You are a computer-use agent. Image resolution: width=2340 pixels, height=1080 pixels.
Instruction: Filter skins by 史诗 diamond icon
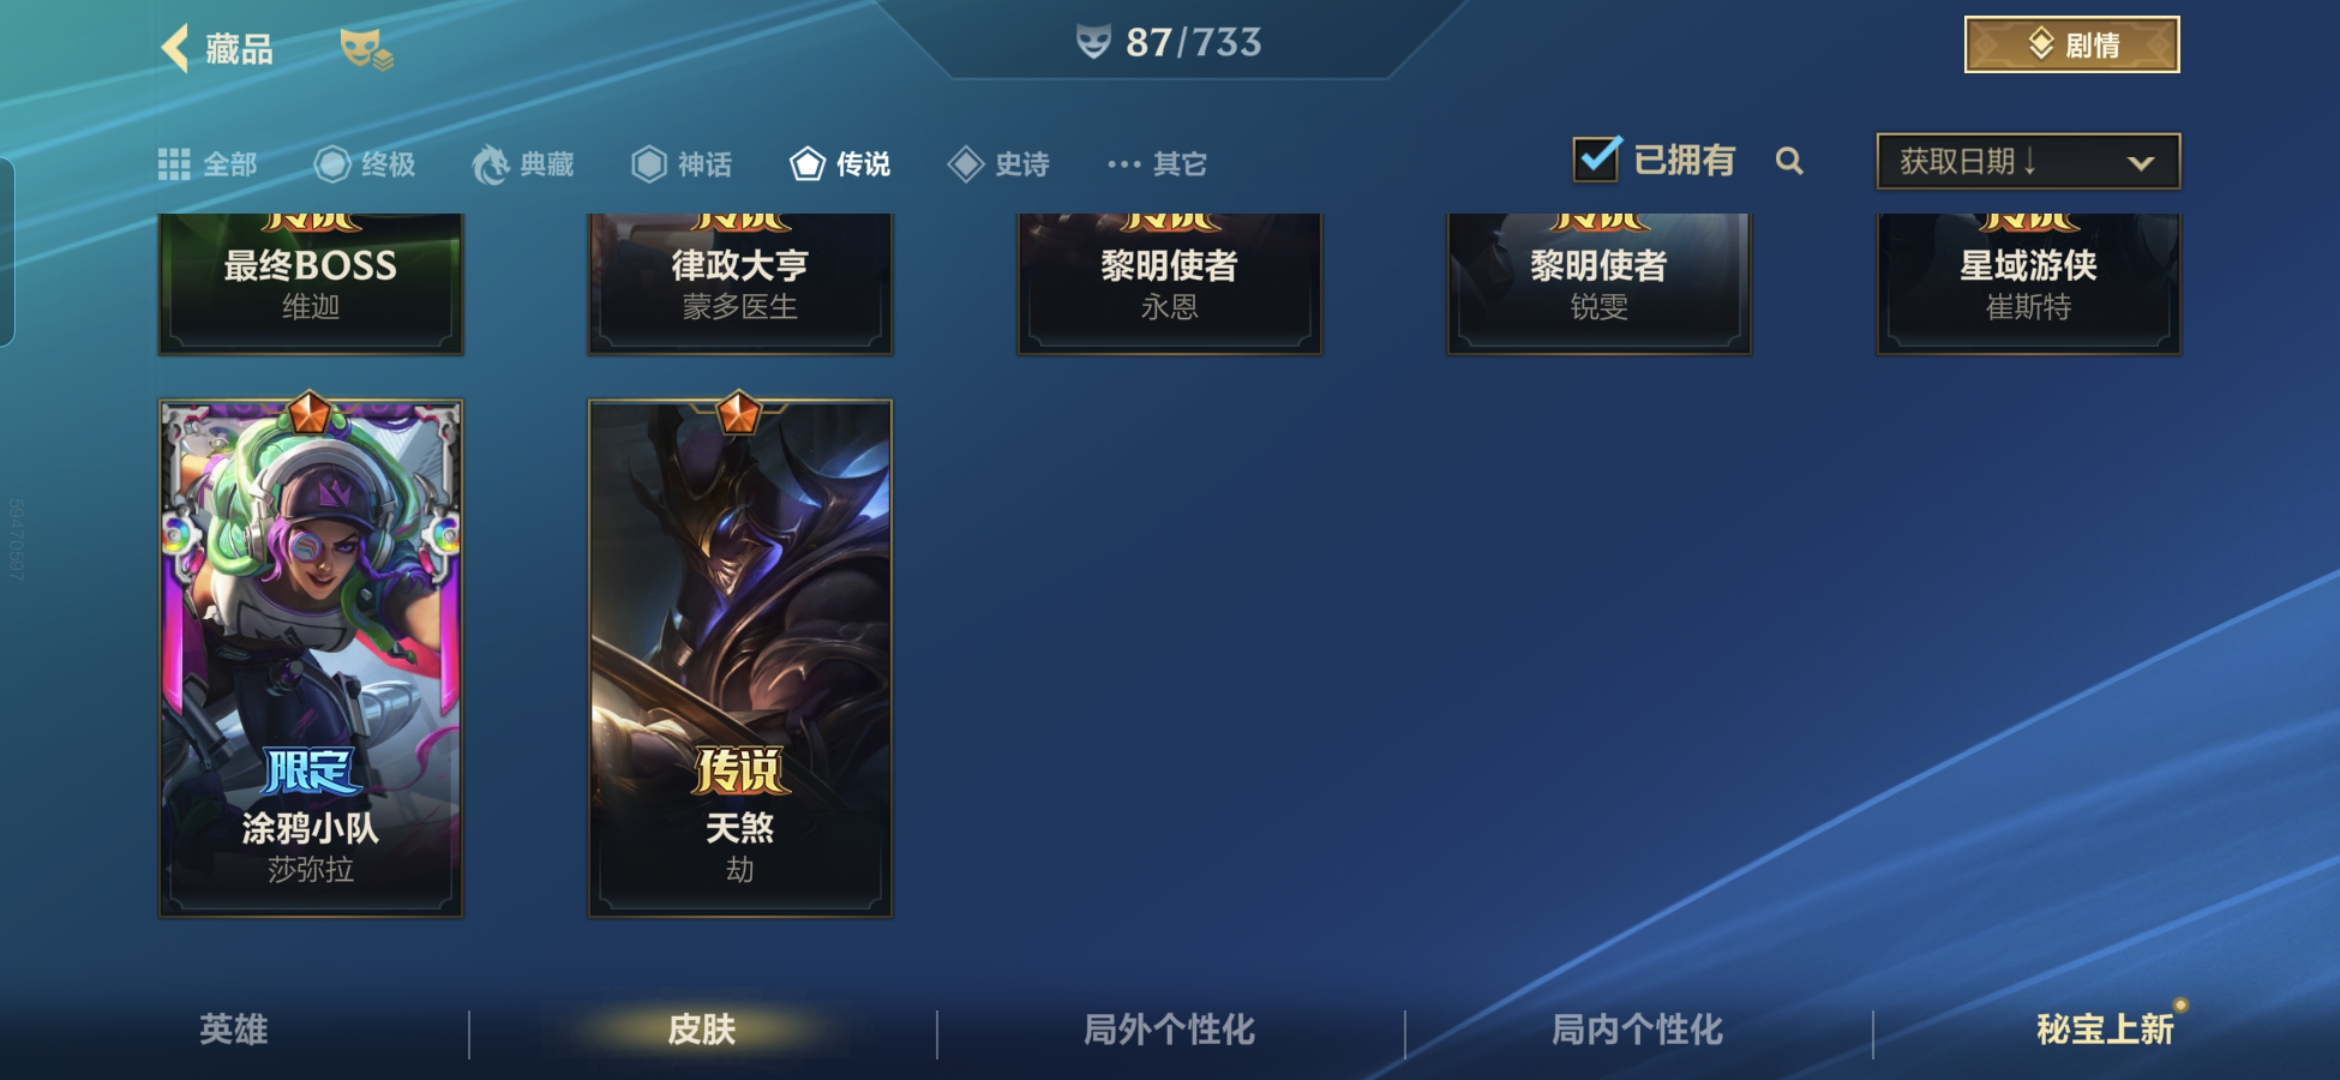coord(966,164)
